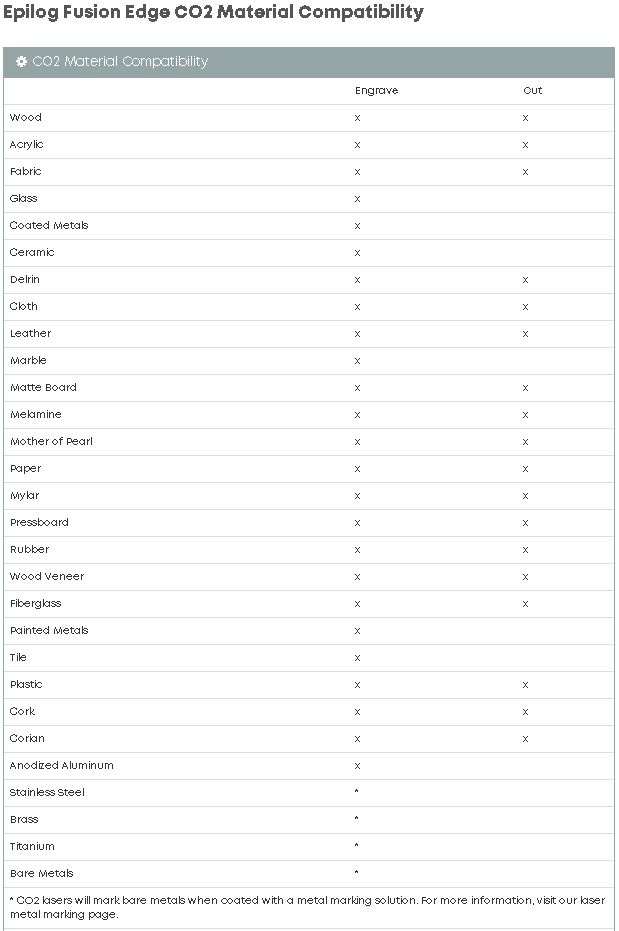Click Engrave X for Anodized Aluminum
The image size is (619, 931).
[357, 766]
